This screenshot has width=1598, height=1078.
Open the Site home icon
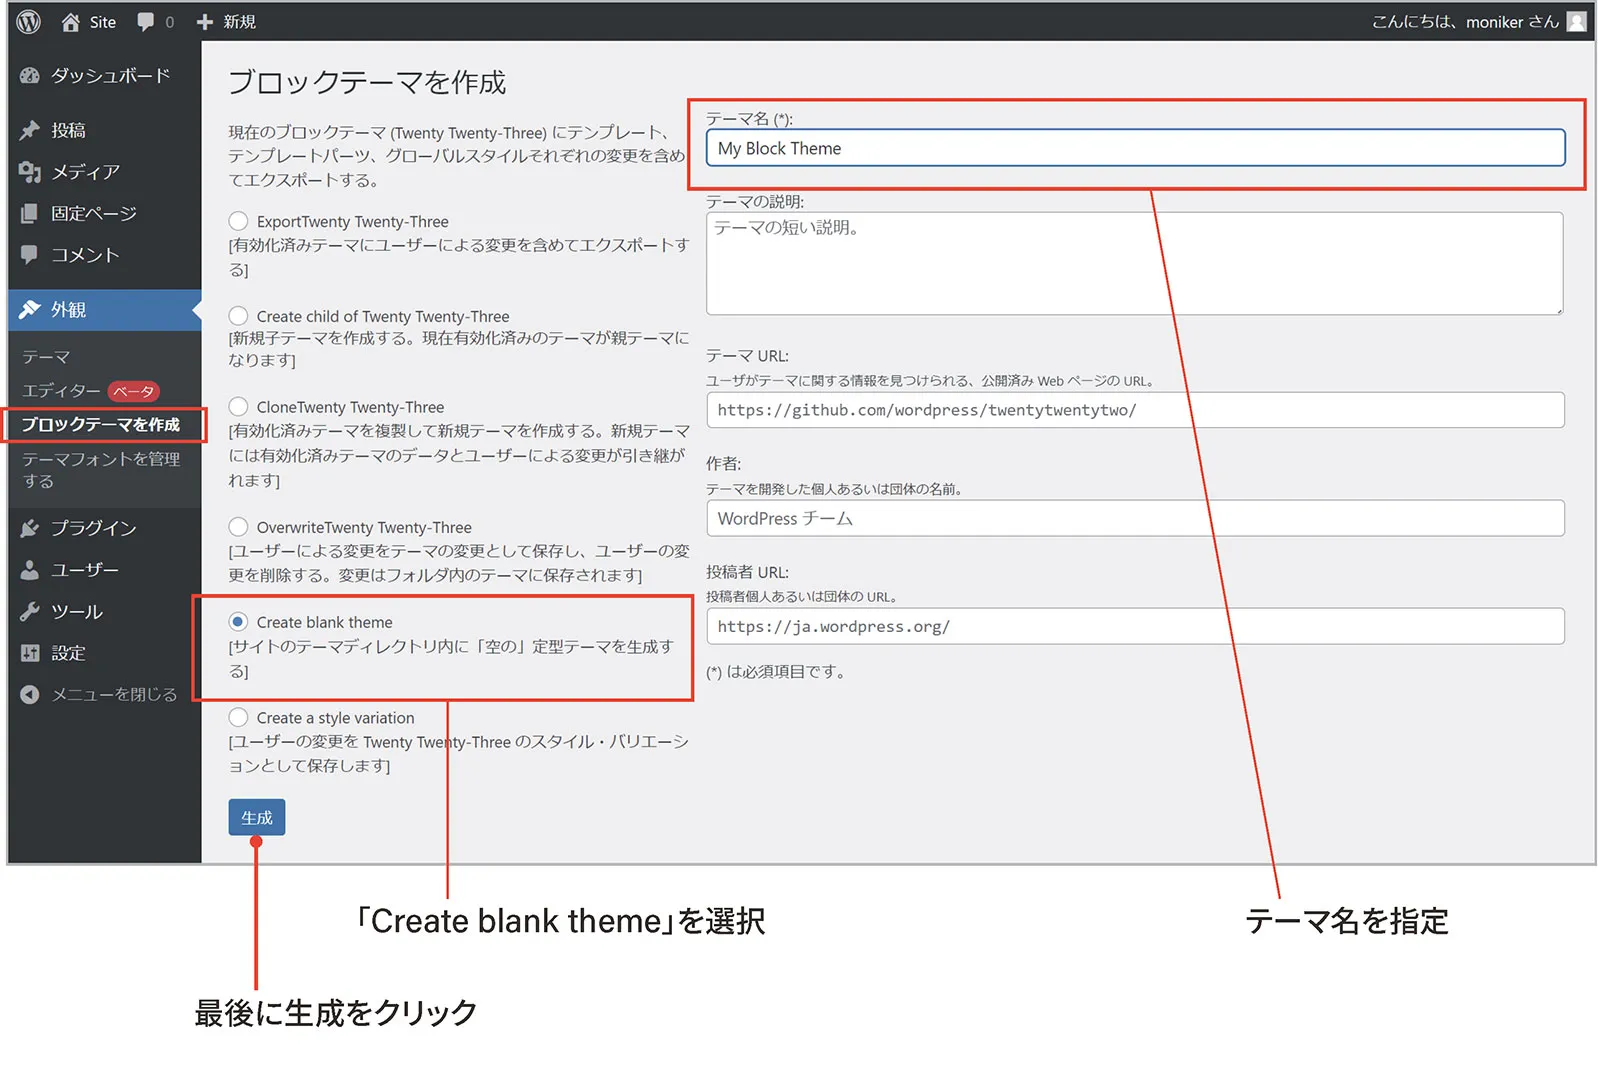pyautogui.click(x=71, y=22)
